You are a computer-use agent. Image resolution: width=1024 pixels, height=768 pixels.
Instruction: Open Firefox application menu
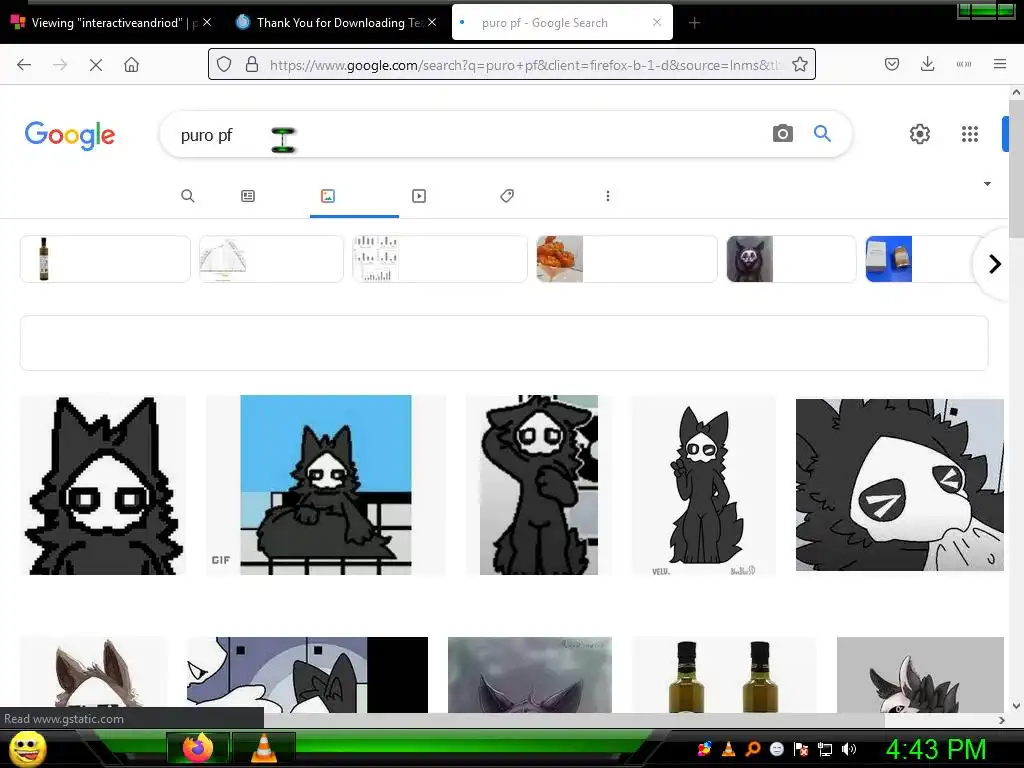coord(1000,64)
